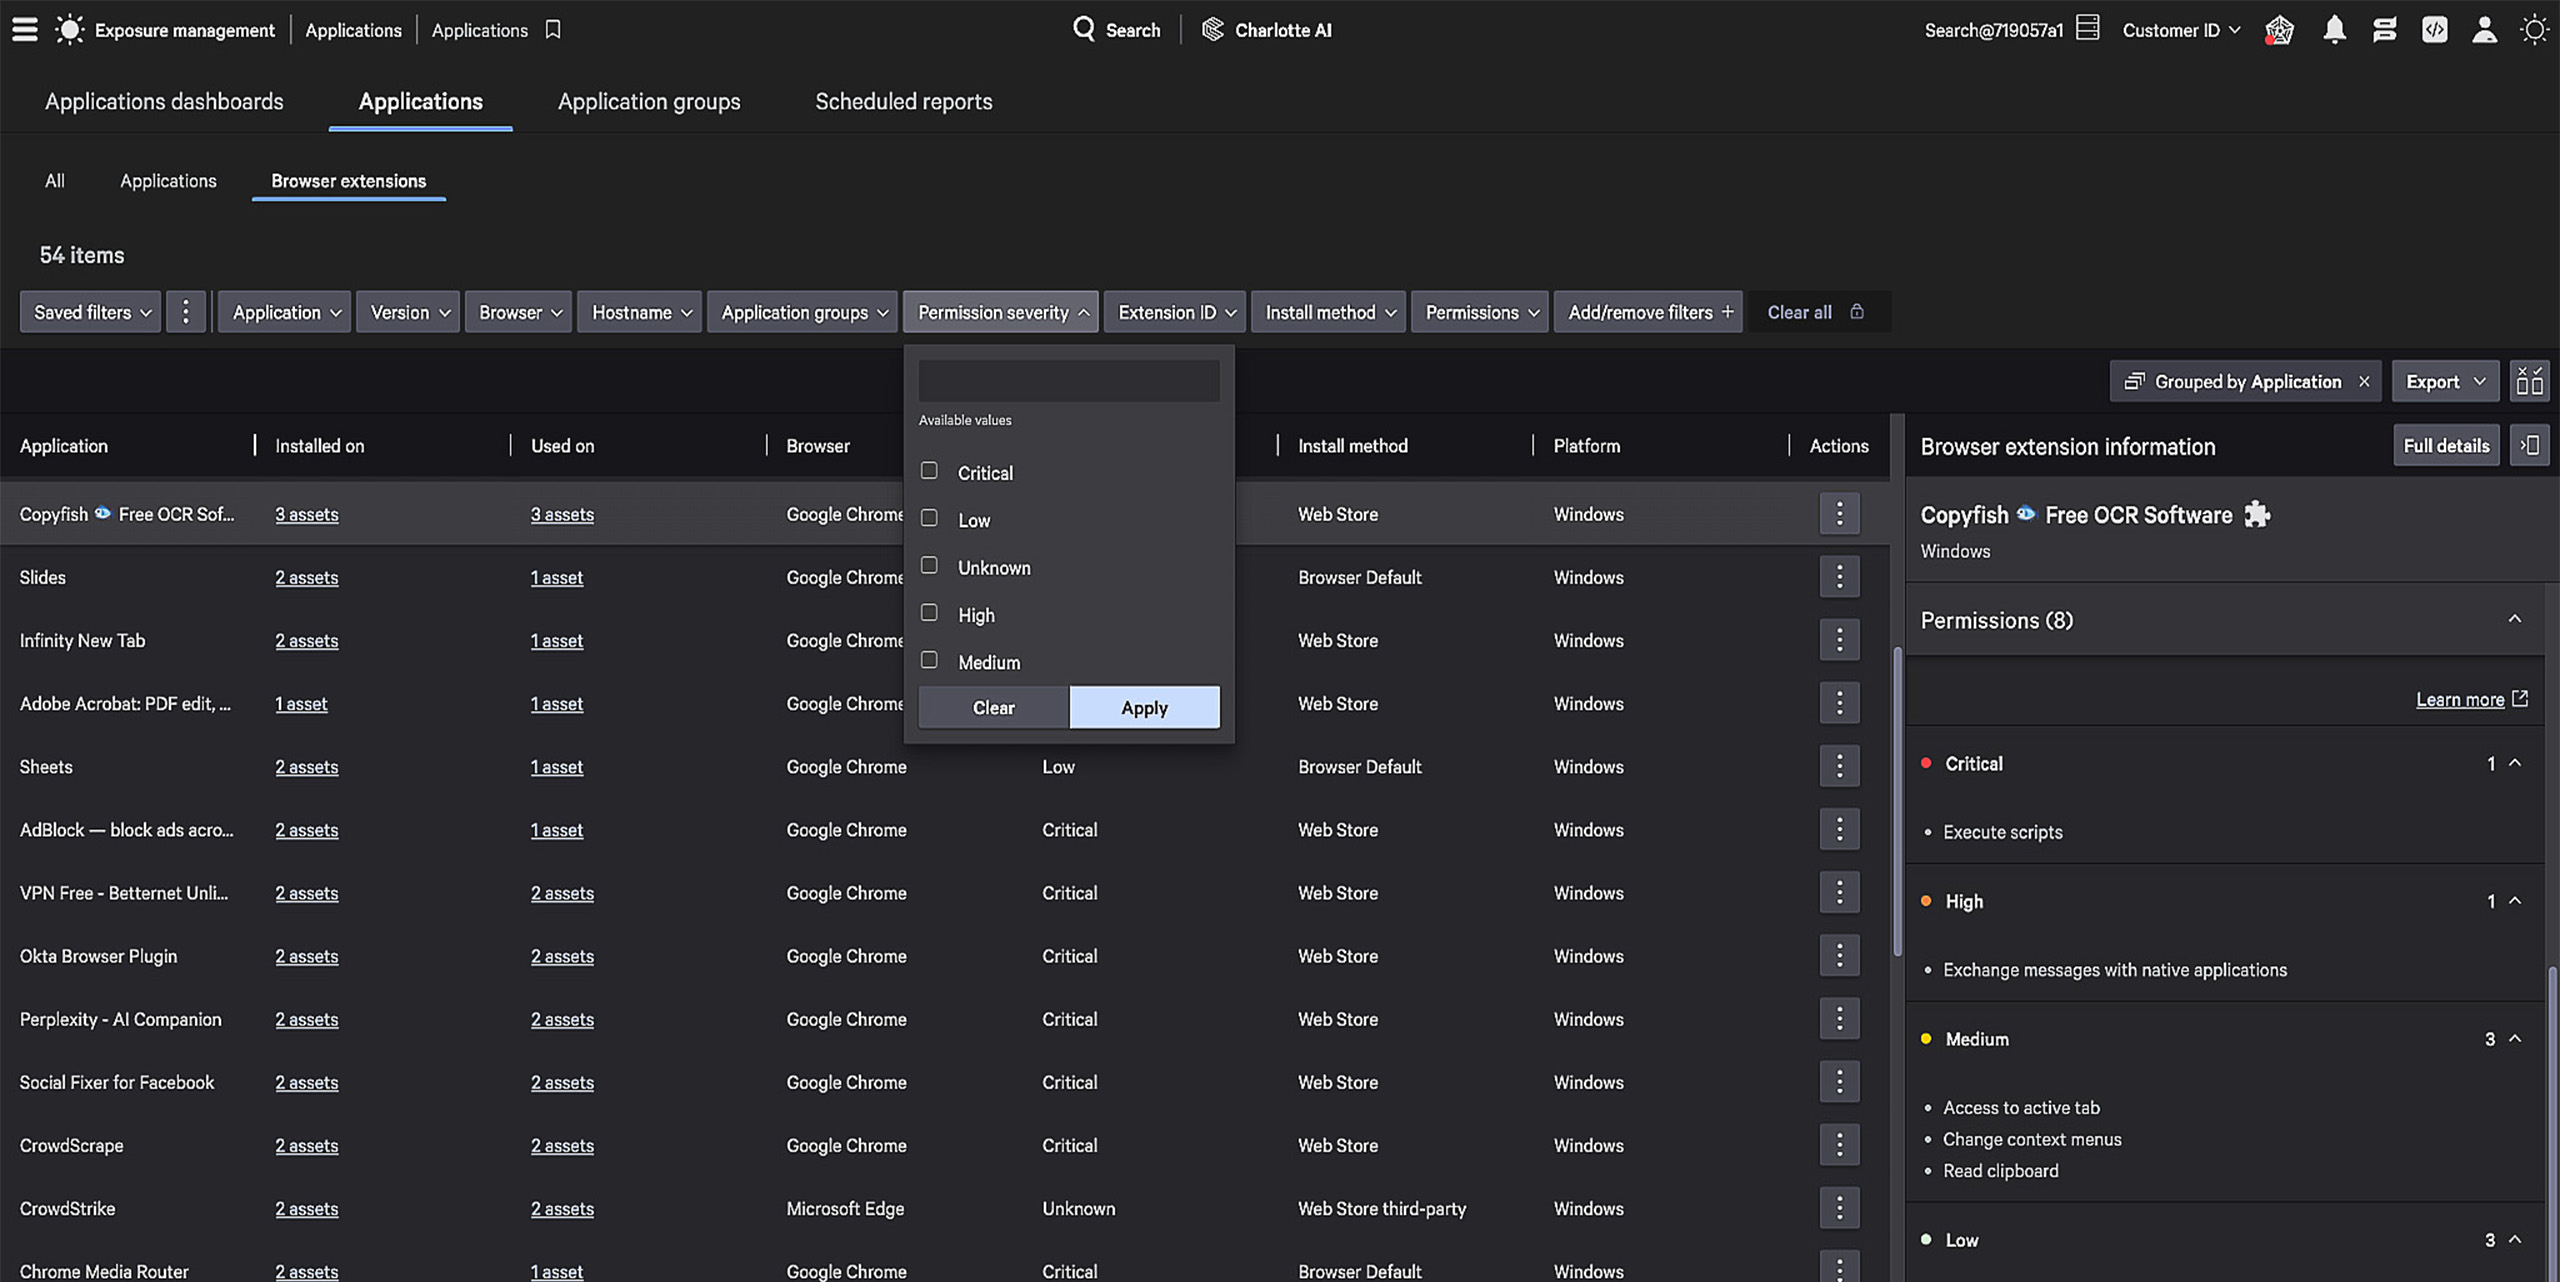Click the severity filter search field
This screenshot has height=1282, width=2560.
pos(1069,381)
